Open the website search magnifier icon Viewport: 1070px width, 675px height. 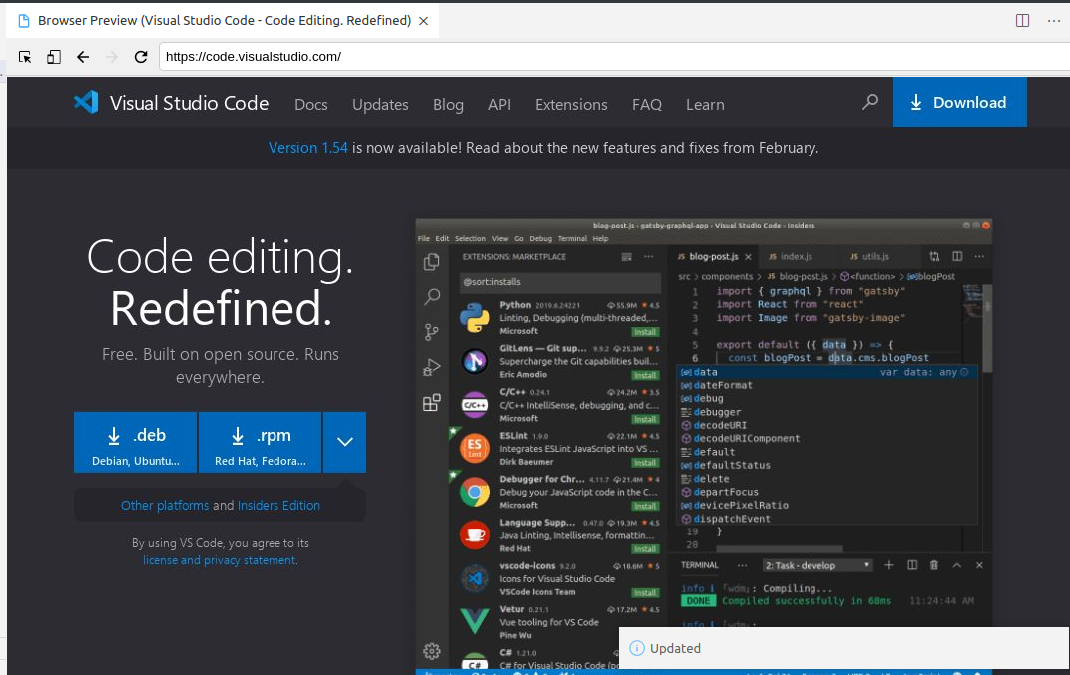pos(869,102)
